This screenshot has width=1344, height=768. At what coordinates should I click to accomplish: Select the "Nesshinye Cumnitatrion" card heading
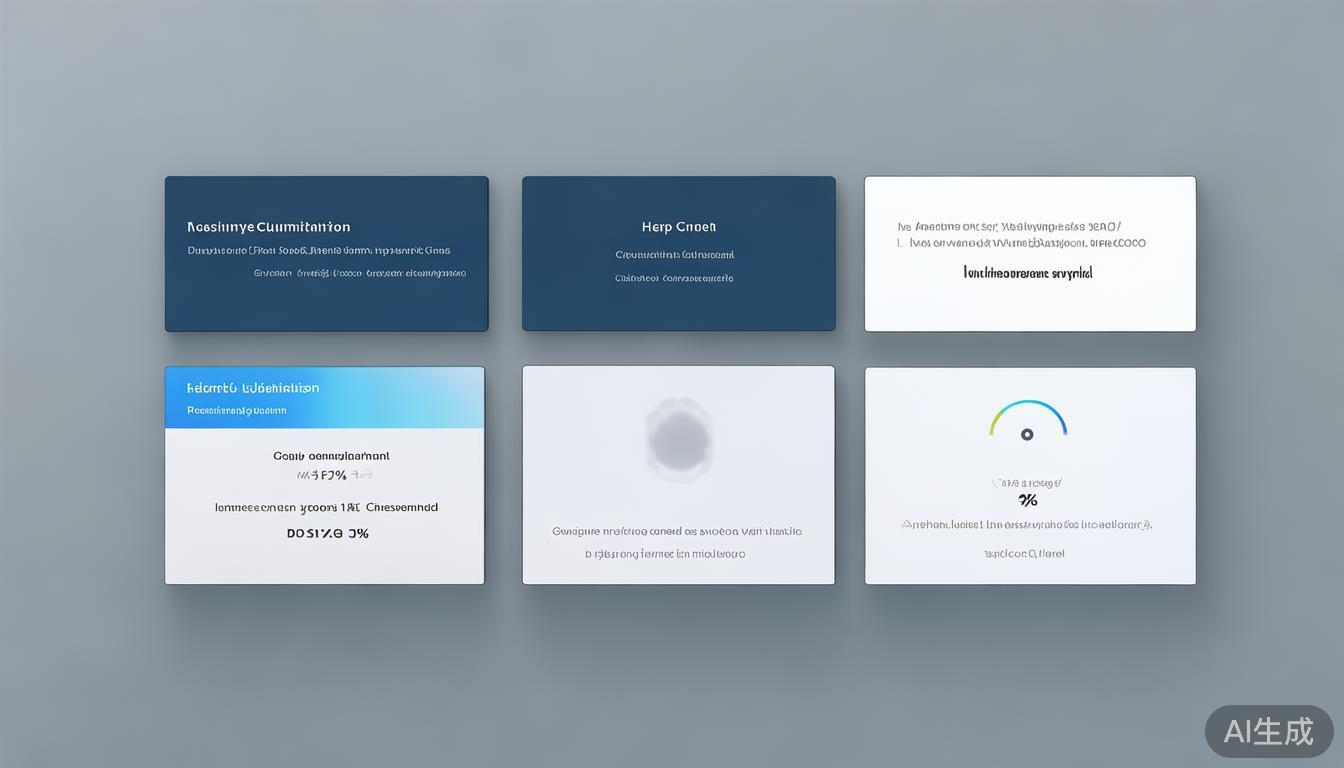point(268,227)
